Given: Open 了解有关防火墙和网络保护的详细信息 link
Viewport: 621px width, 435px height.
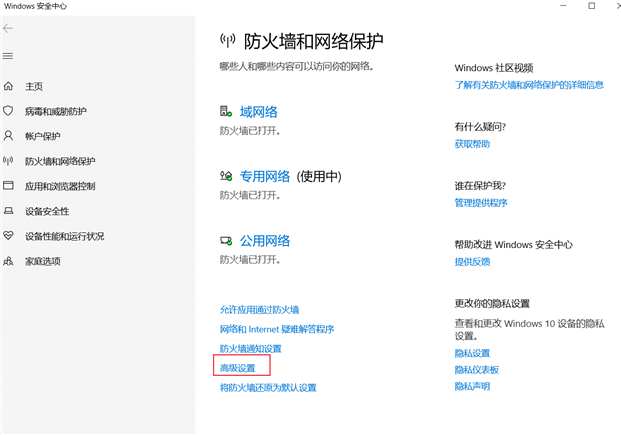Looking at the screenshot, I should pos(529,85).
